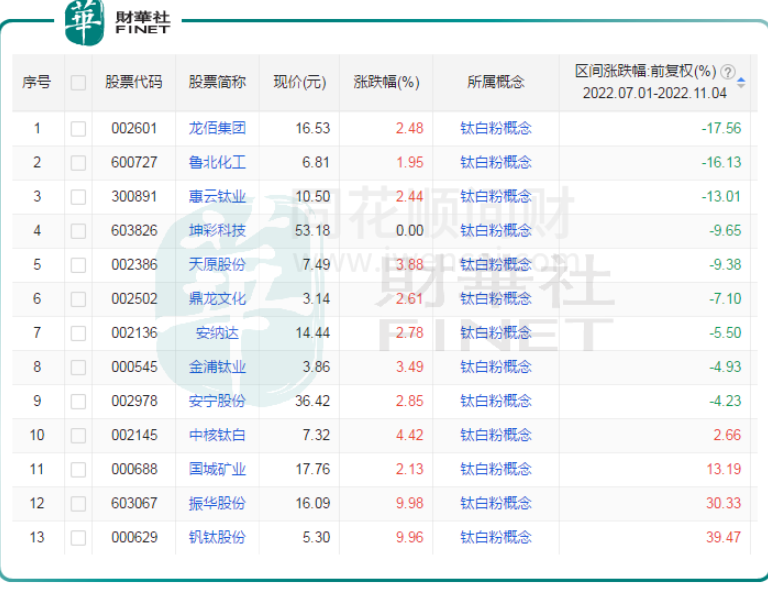Click the FINET logo at top
The height and width of the screenshot is (596, 768).
point(118,23)
